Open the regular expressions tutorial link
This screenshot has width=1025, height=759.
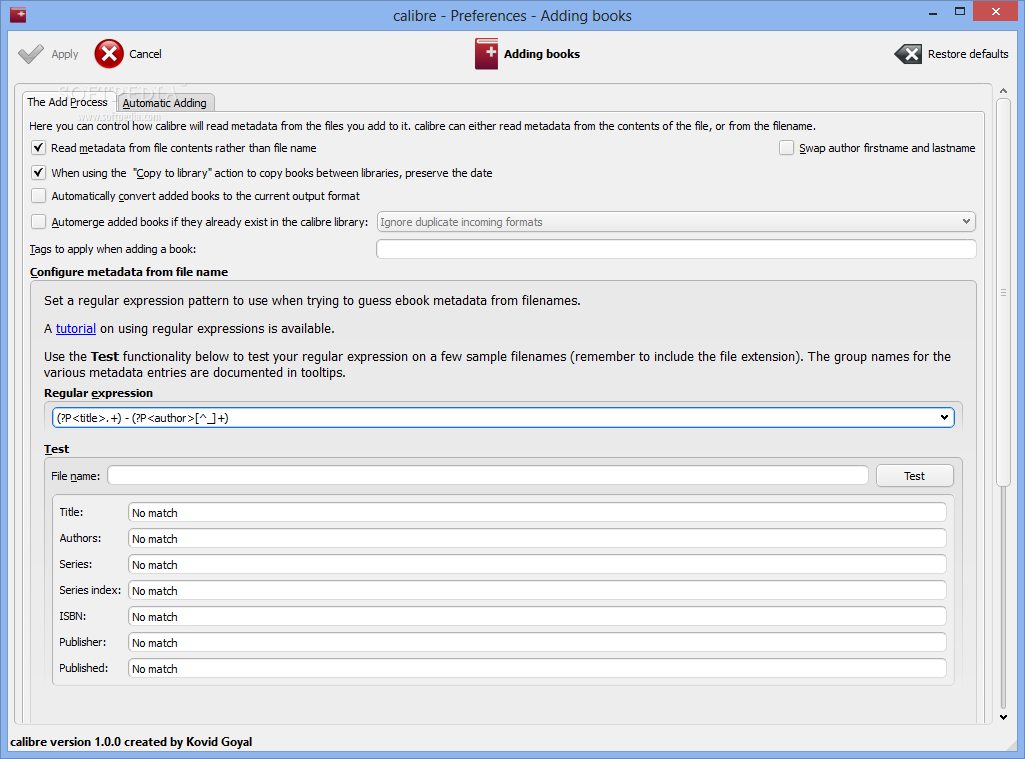(x=76, y=328)
